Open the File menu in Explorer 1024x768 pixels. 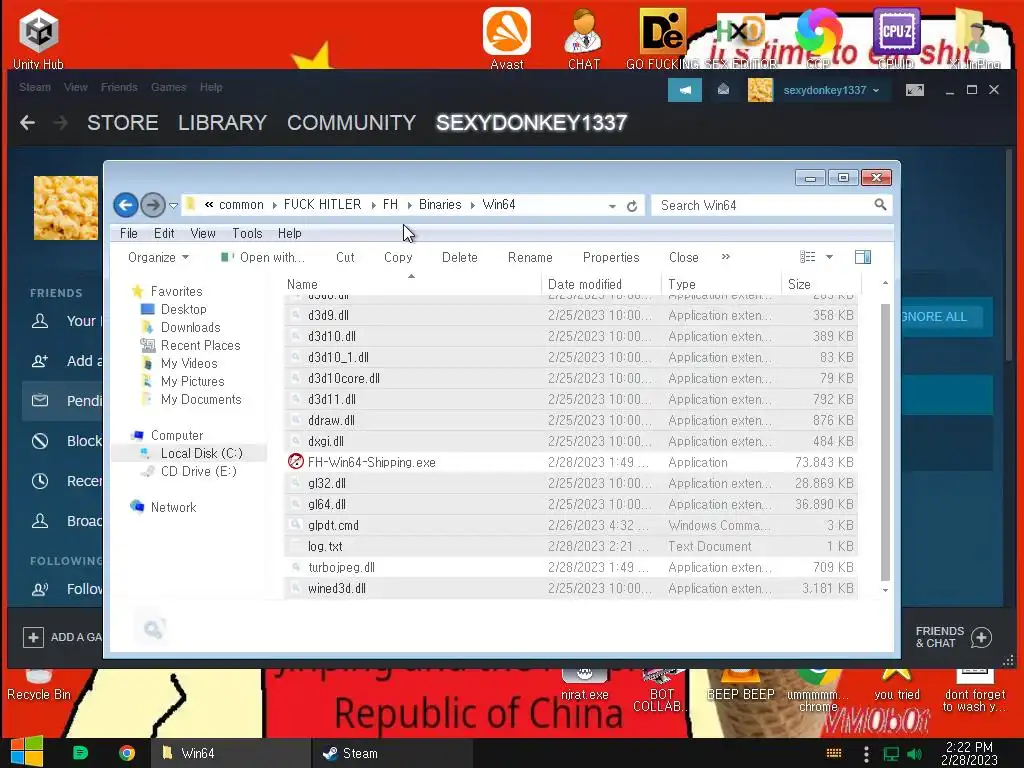click(129, 233)
